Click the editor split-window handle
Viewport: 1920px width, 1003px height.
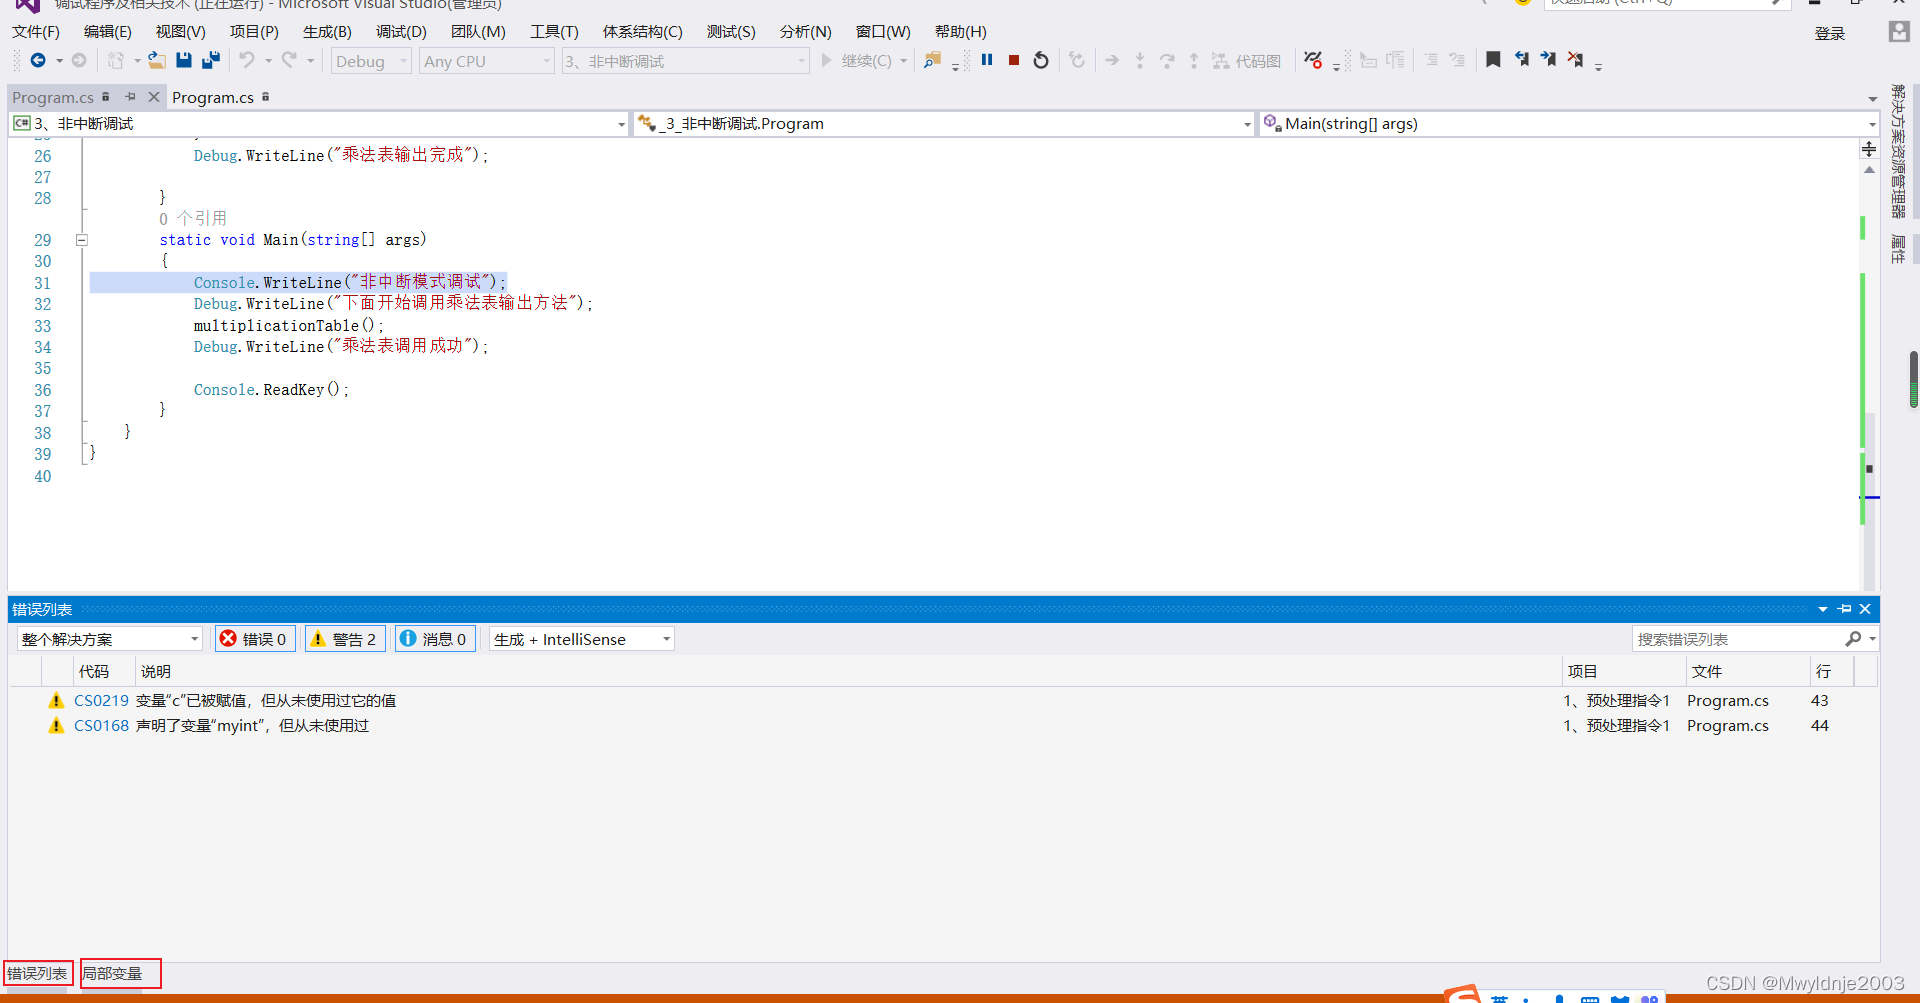1869,149
